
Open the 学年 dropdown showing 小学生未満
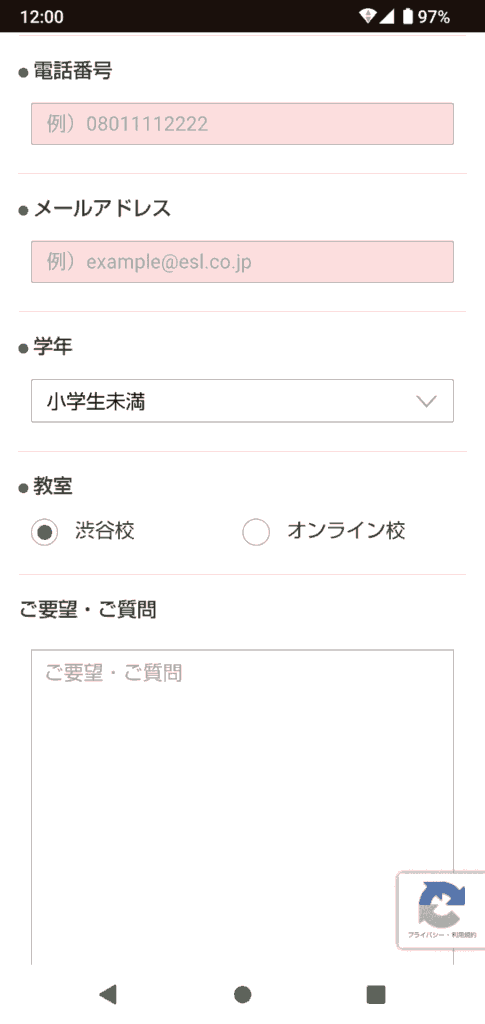pos(242,401)
